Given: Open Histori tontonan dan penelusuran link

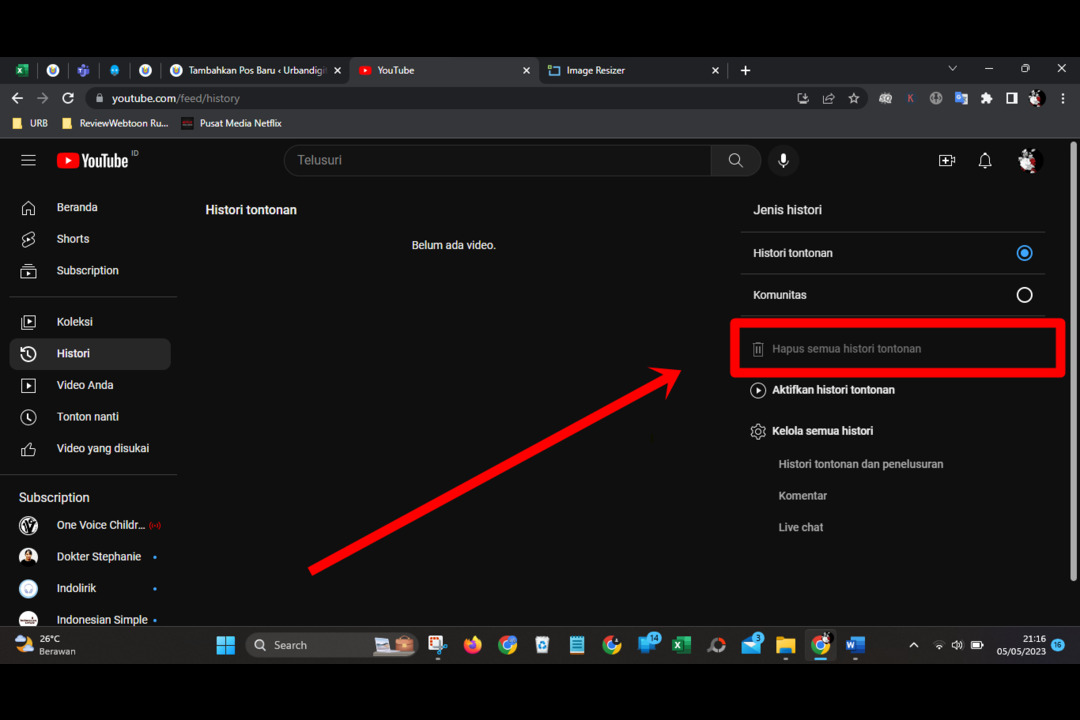Looking at the screenshot, I should [860, 464].
